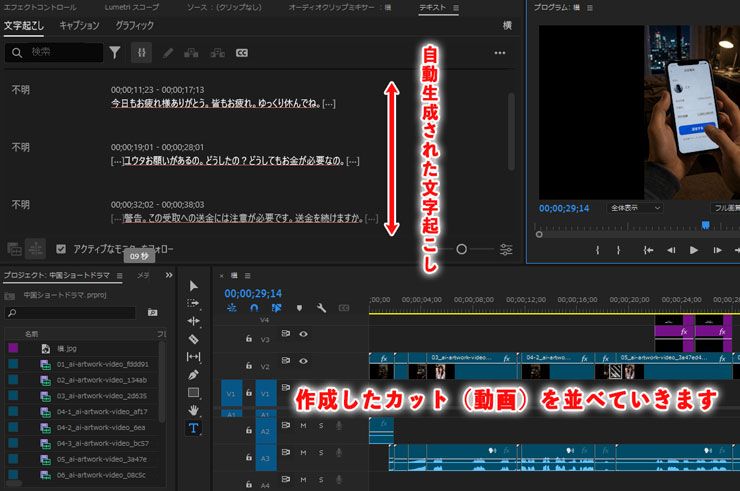
Task: Select the Type tool
Action: pos(193,428)
